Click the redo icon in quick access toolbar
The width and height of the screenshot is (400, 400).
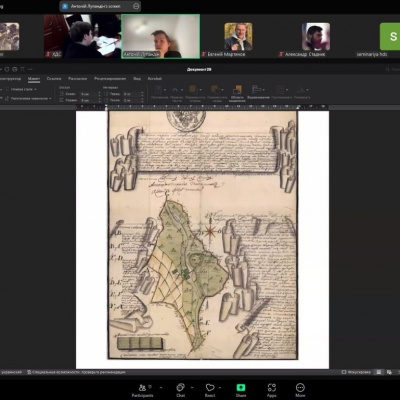pos(7,69)
